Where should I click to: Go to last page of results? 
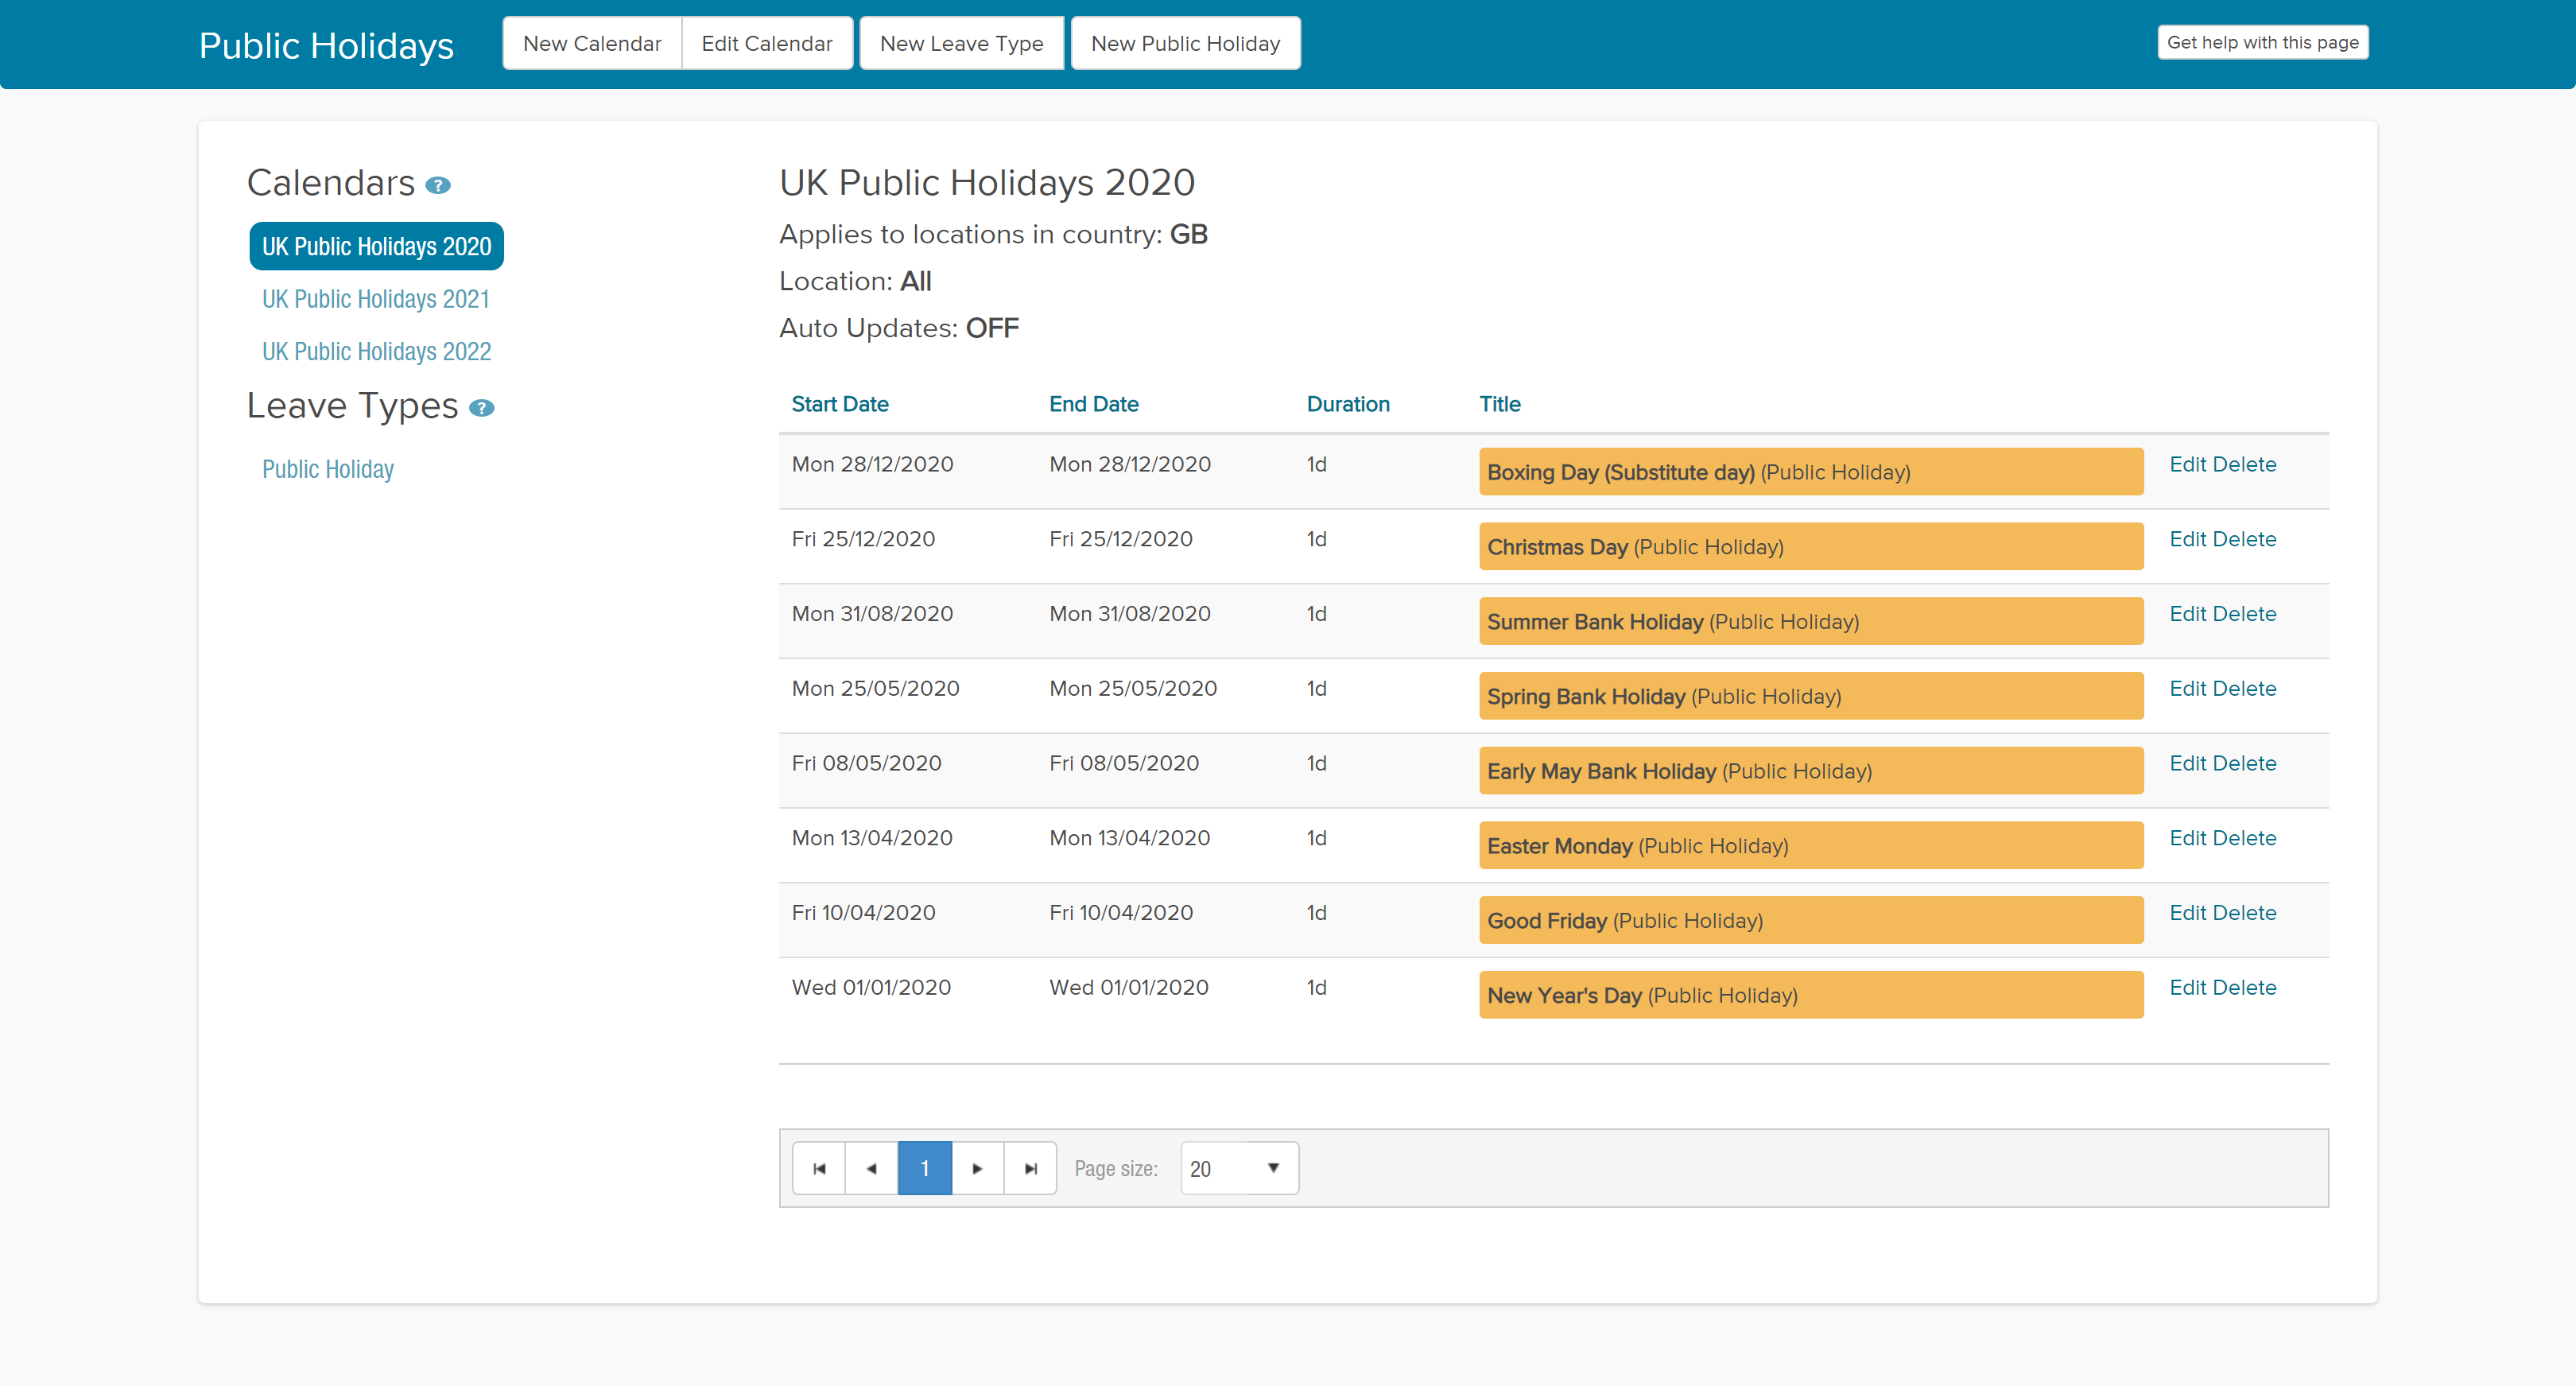coord(1030,1168)
